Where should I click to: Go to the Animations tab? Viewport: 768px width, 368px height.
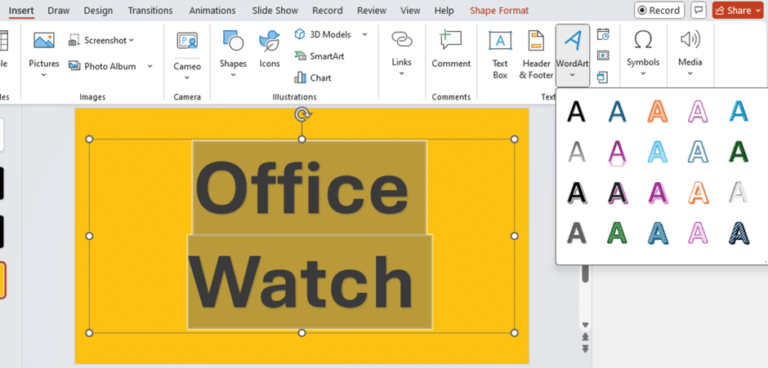tap(212, 10)
